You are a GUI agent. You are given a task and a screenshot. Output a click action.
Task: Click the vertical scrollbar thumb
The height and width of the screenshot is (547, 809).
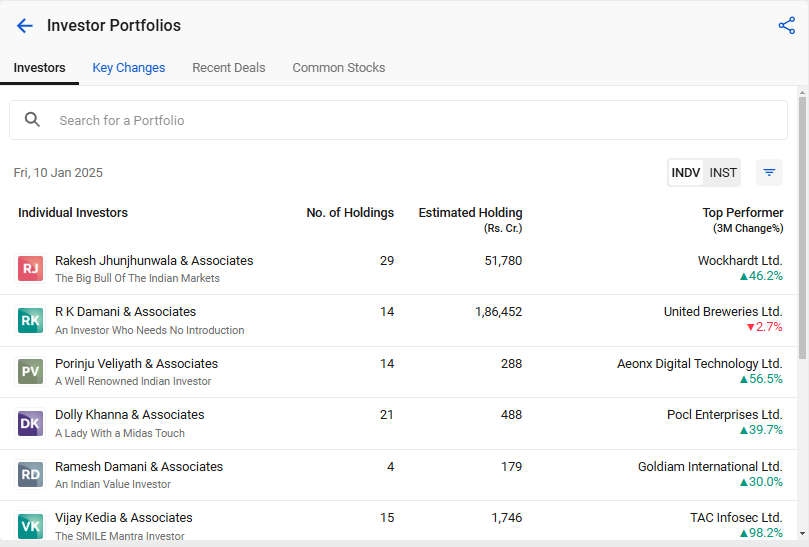802,227
